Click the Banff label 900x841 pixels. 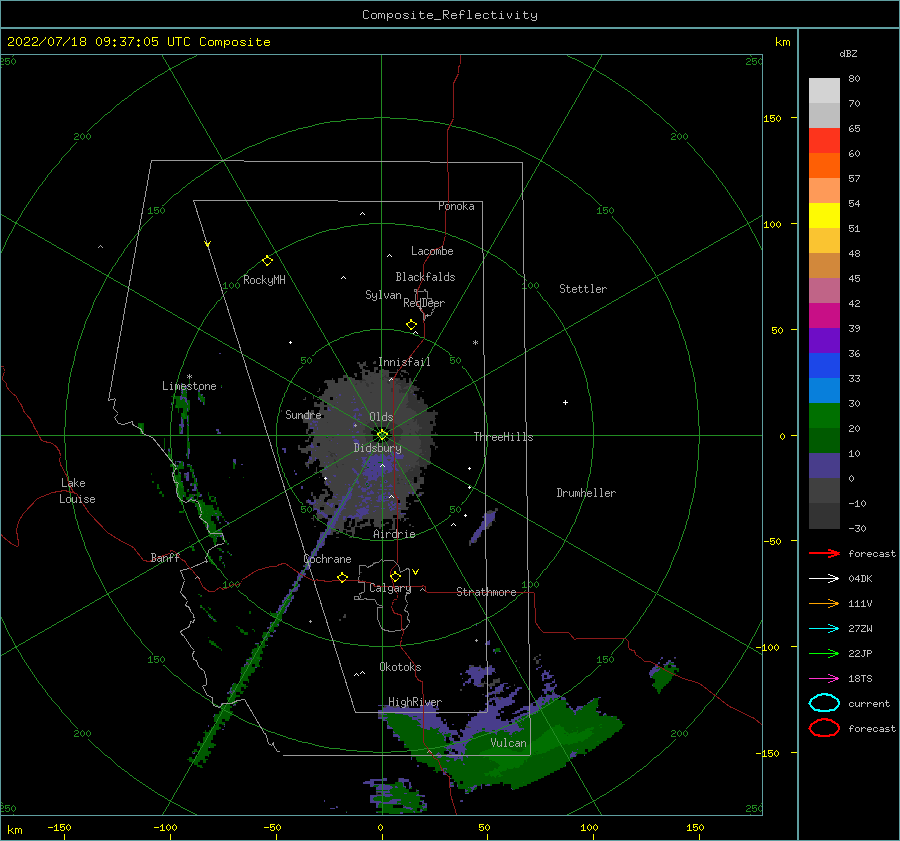165,557
